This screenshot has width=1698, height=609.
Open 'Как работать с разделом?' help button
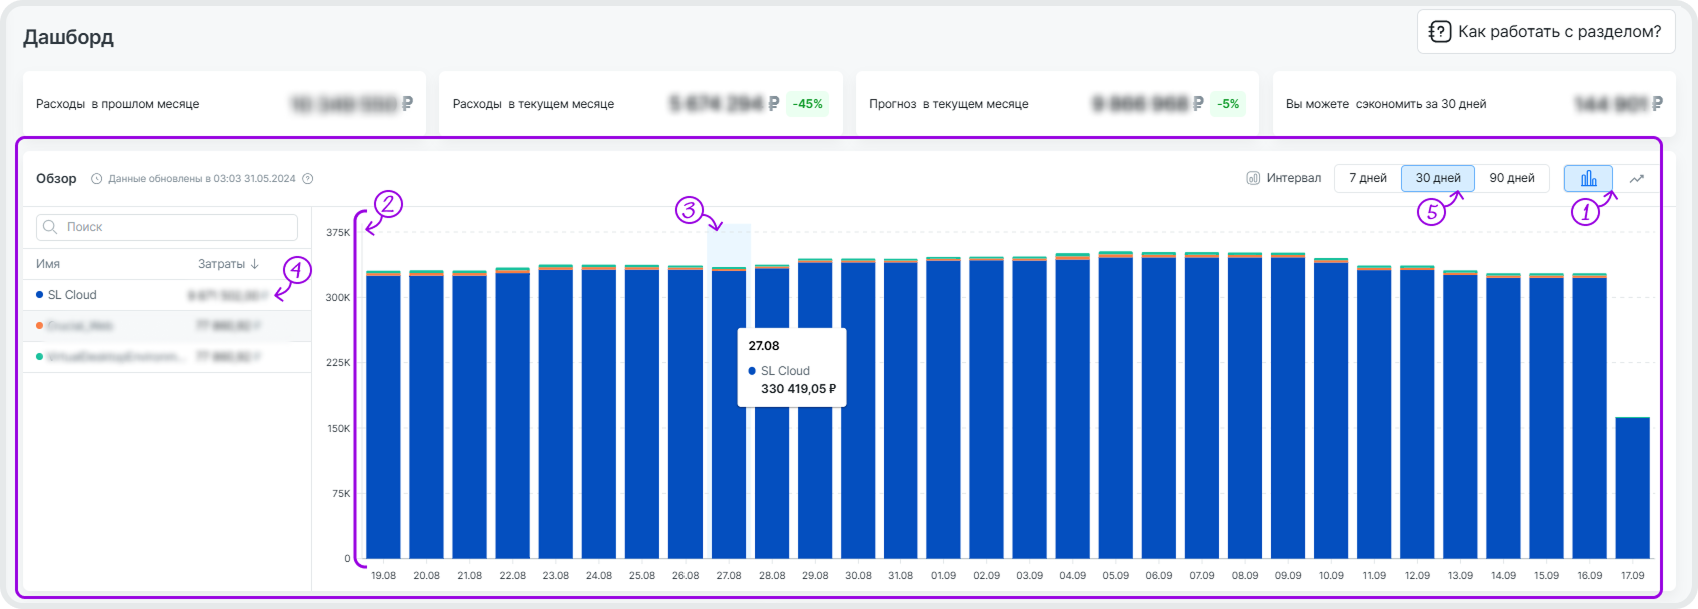click(x=1545, y=32)
